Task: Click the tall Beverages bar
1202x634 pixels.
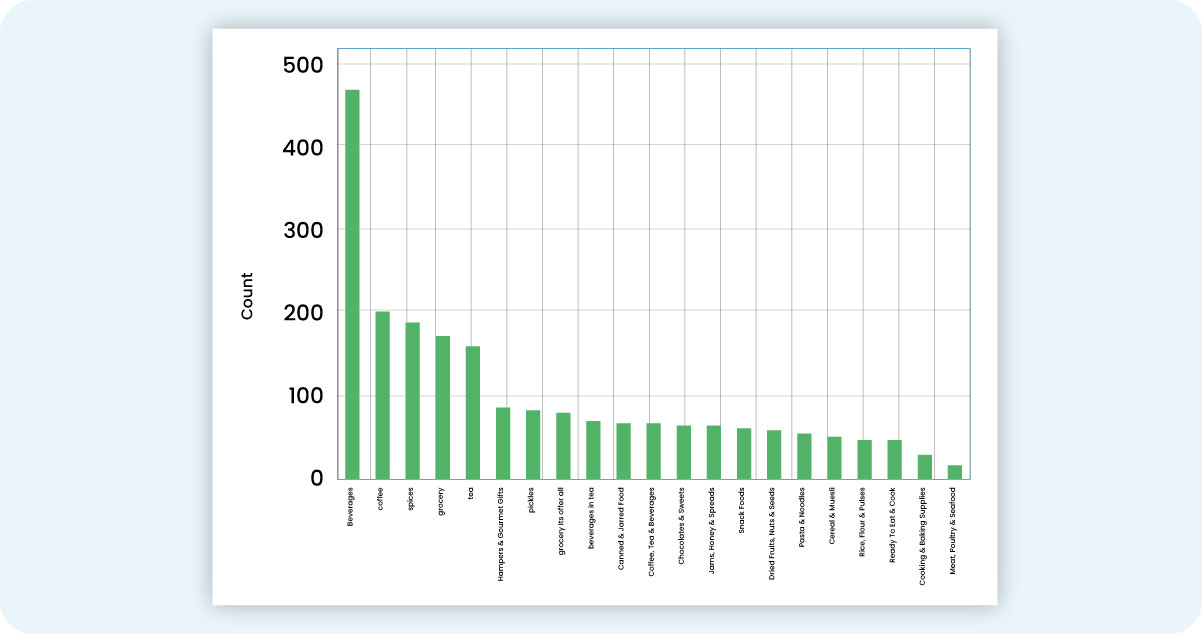Action: click(x=352, y=284)
